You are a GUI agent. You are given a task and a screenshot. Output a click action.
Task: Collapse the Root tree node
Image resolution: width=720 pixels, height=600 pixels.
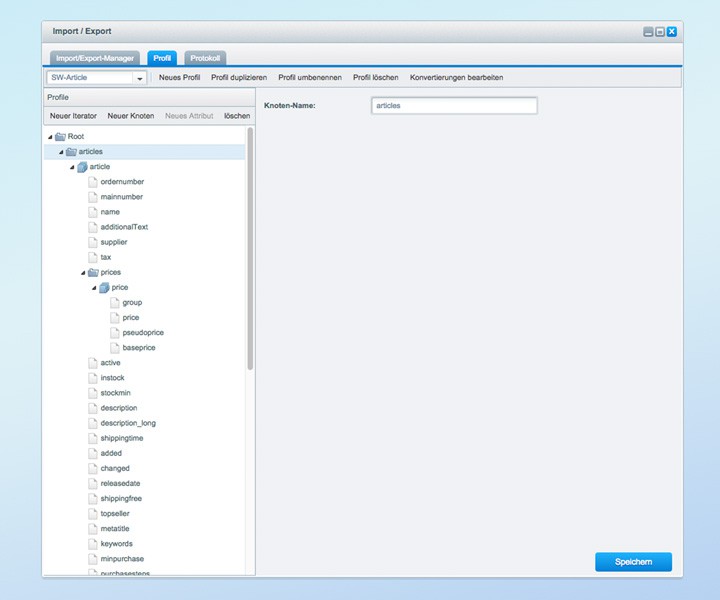pyautogui.click(x=50, y=136)
